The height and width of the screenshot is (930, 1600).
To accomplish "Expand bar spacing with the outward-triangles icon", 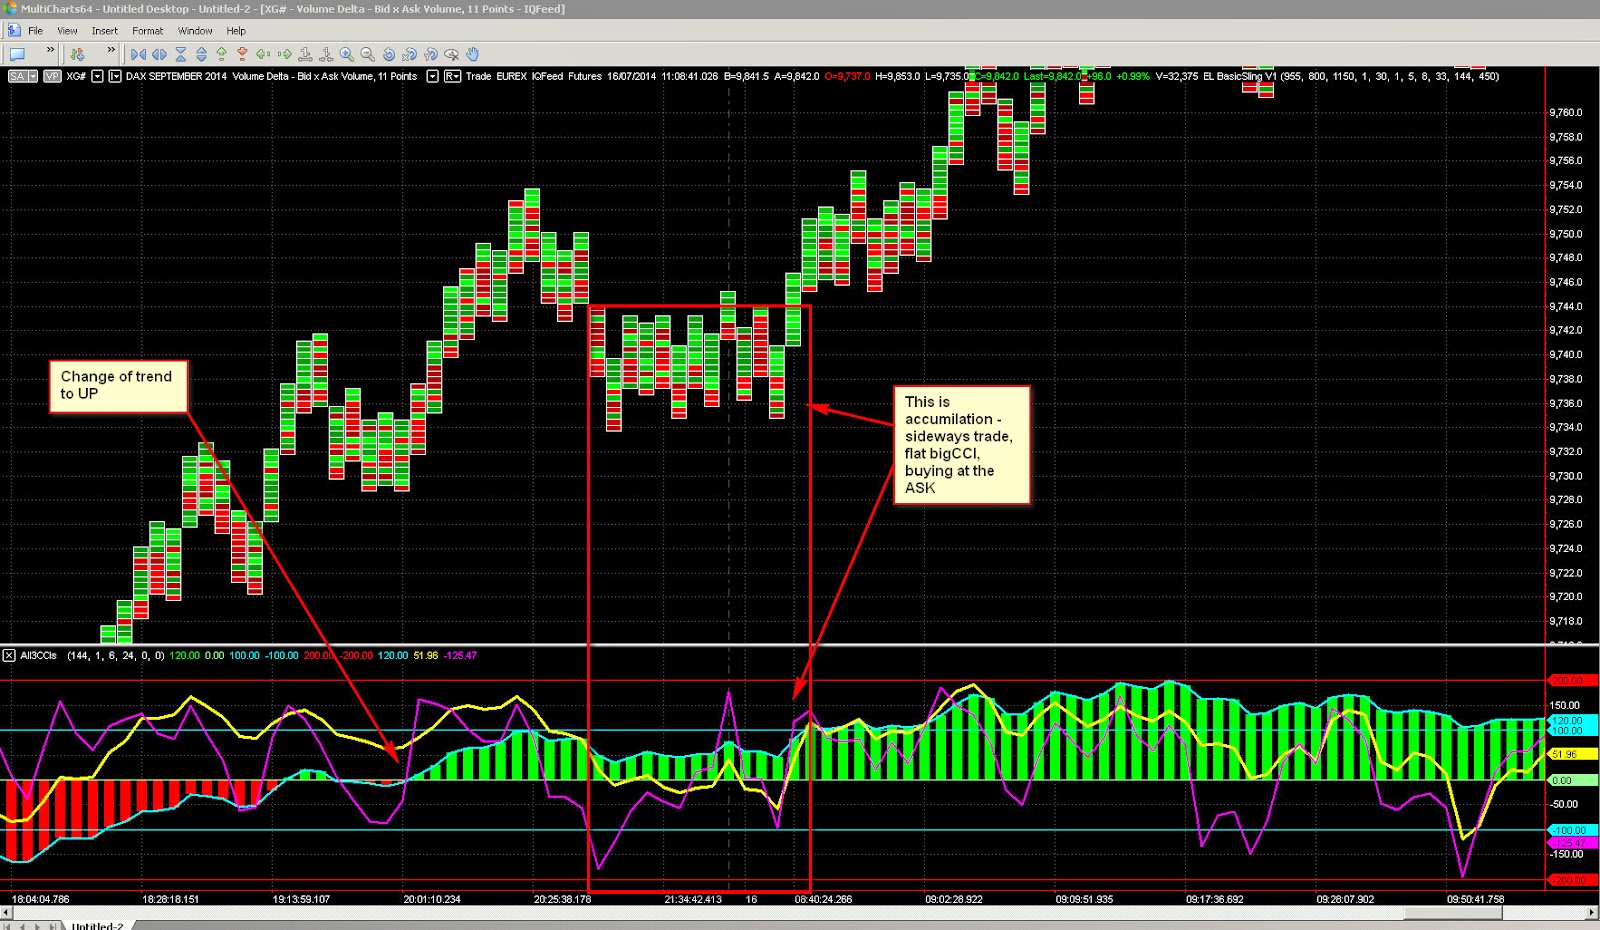I will click(x=159, y=54).
